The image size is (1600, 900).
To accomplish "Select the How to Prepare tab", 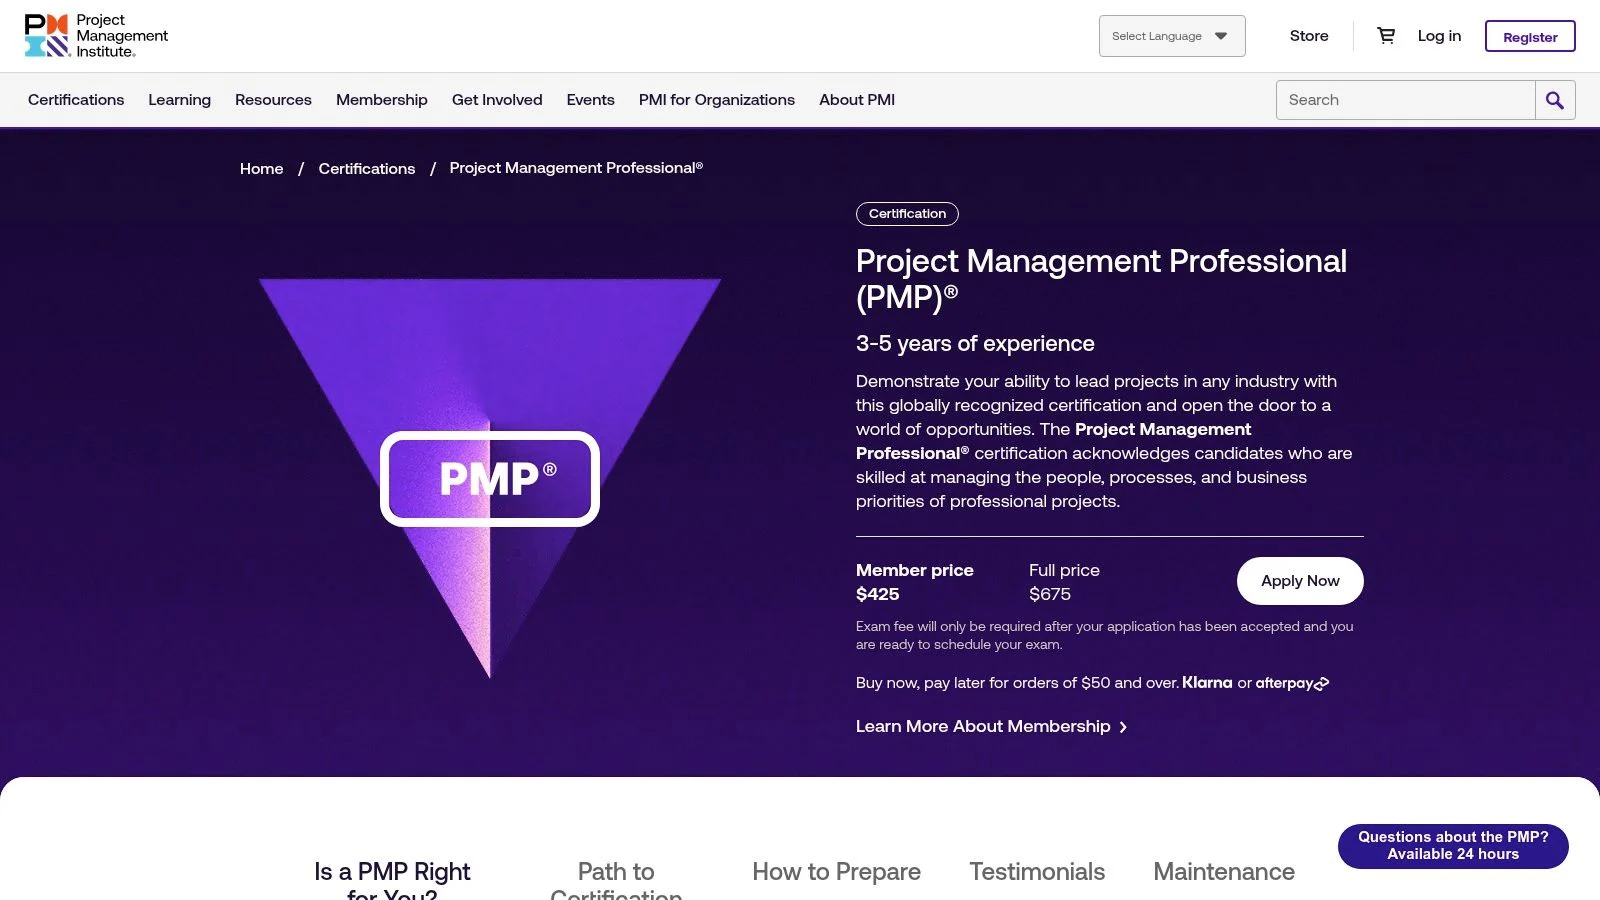I will coord(837,872).
